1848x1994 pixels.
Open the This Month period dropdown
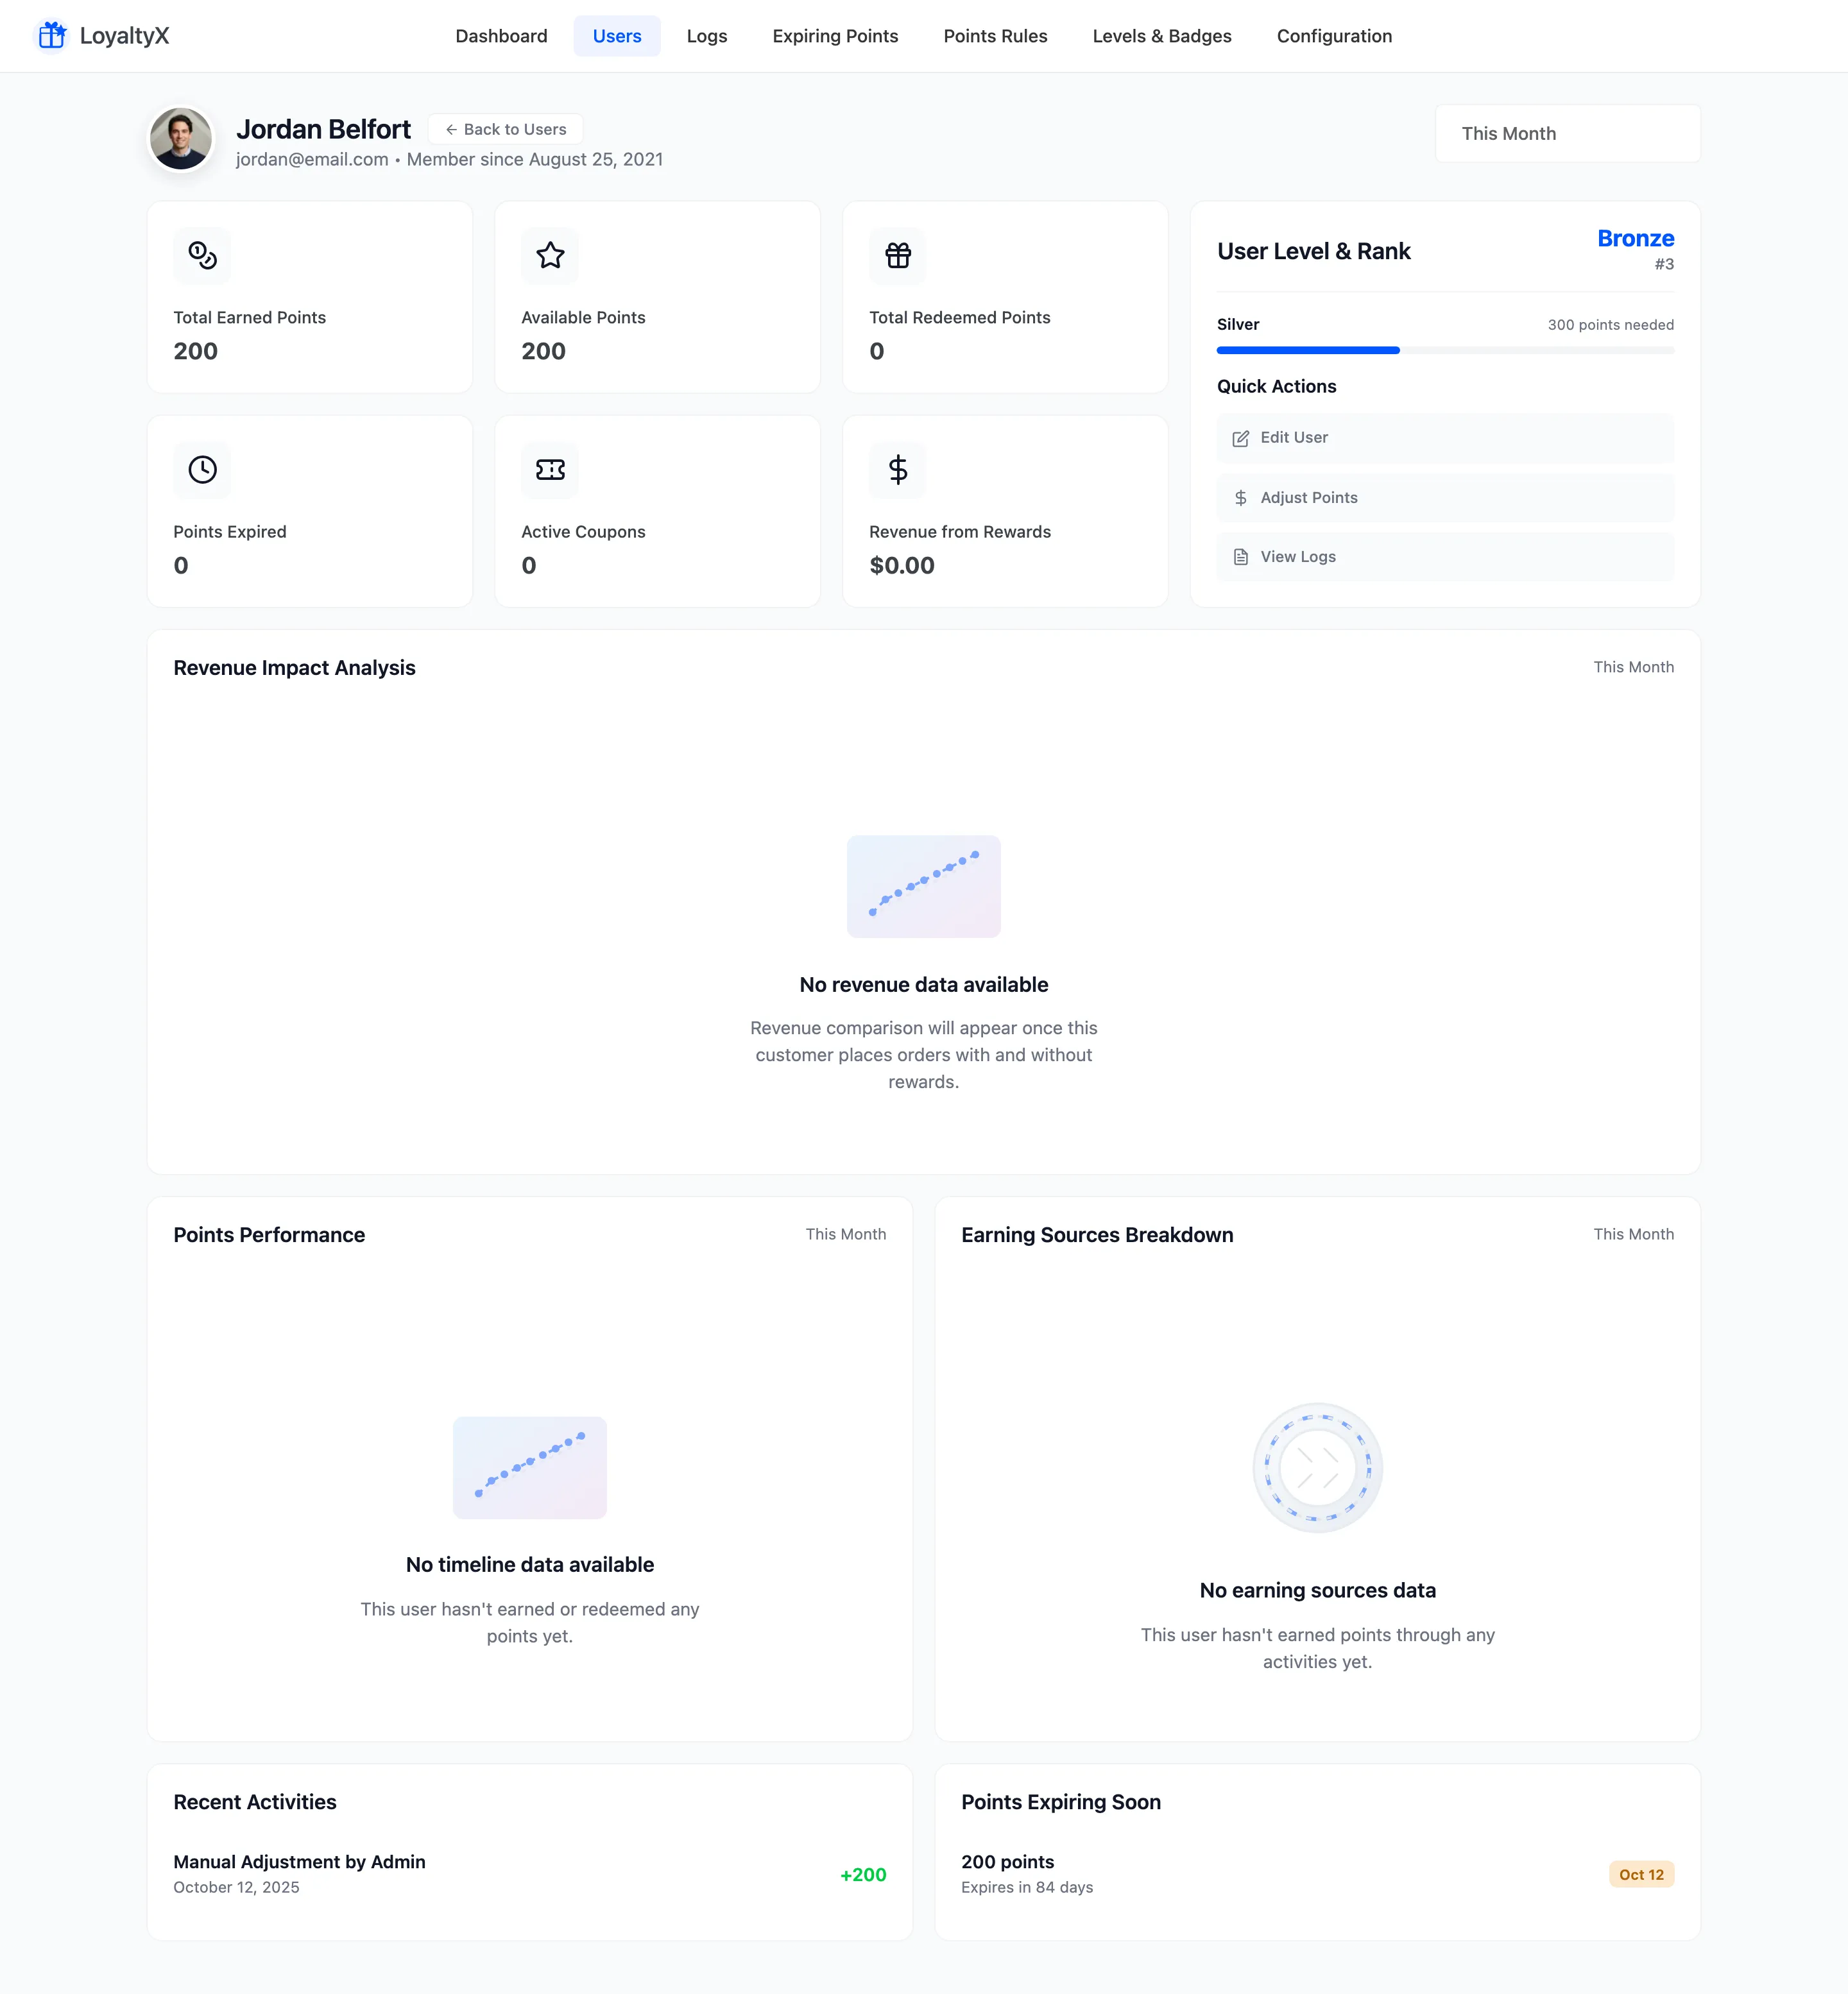pyautogui.click(x=1567, y=134)
